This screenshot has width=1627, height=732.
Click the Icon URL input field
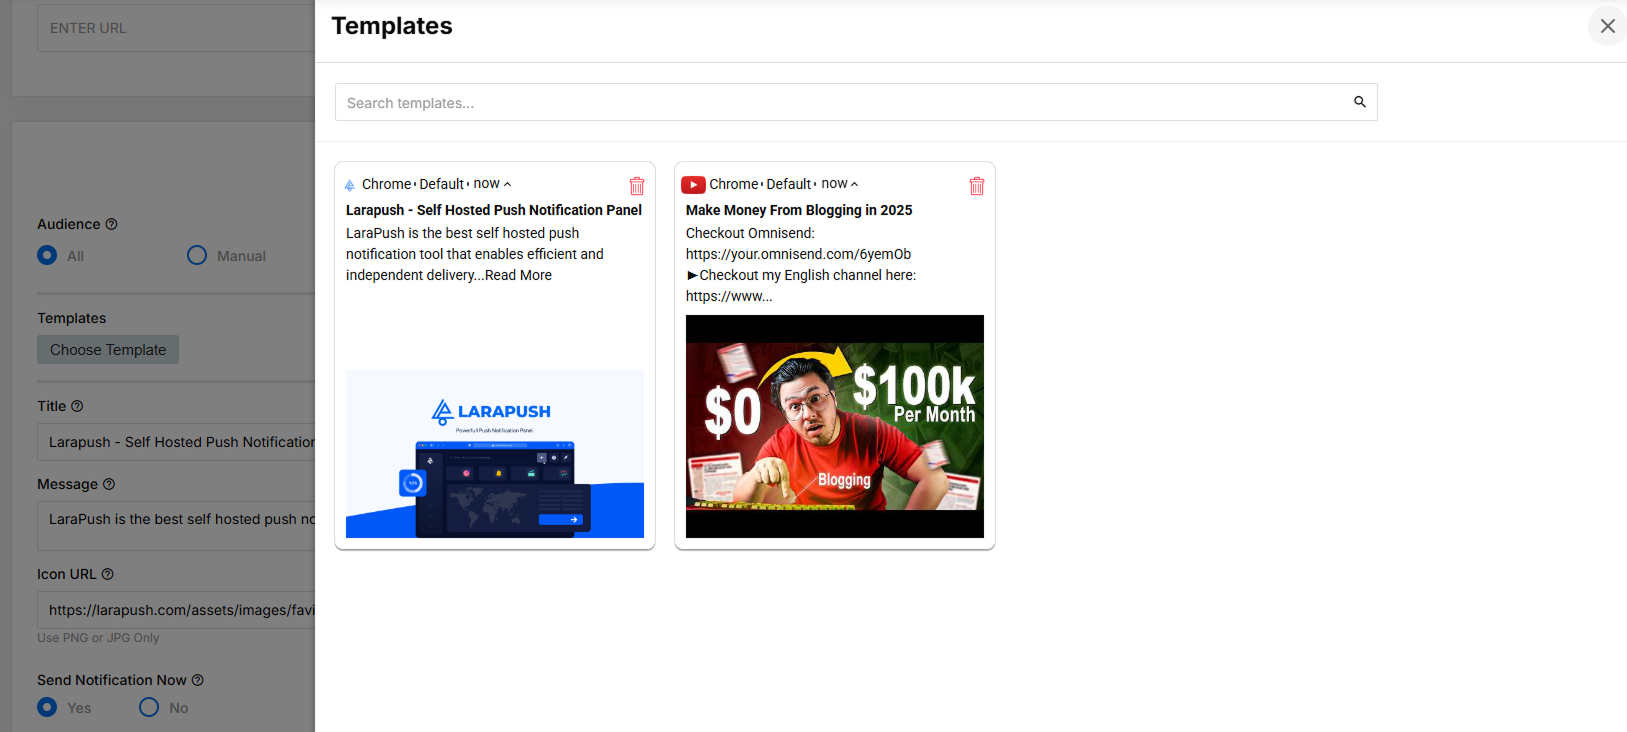[176, 610]
